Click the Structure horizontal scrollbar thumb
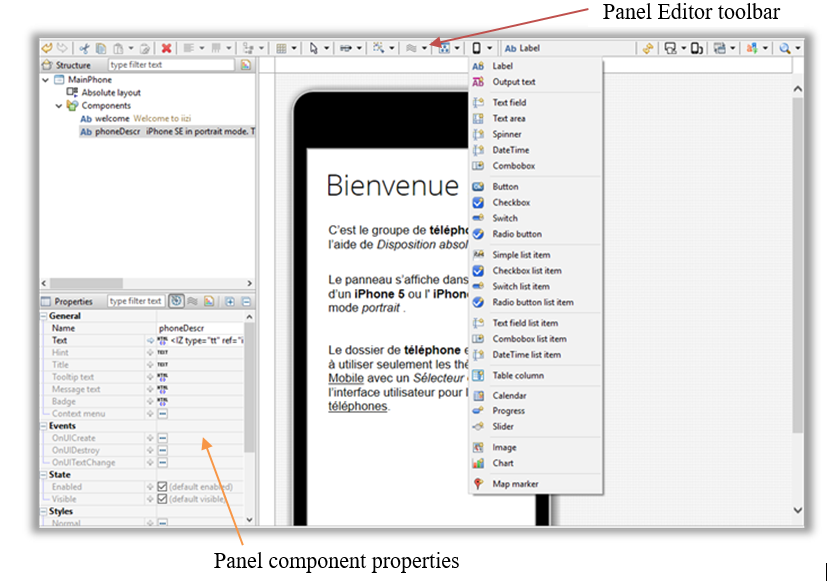The image size is (832, 581). pos(86,283)
